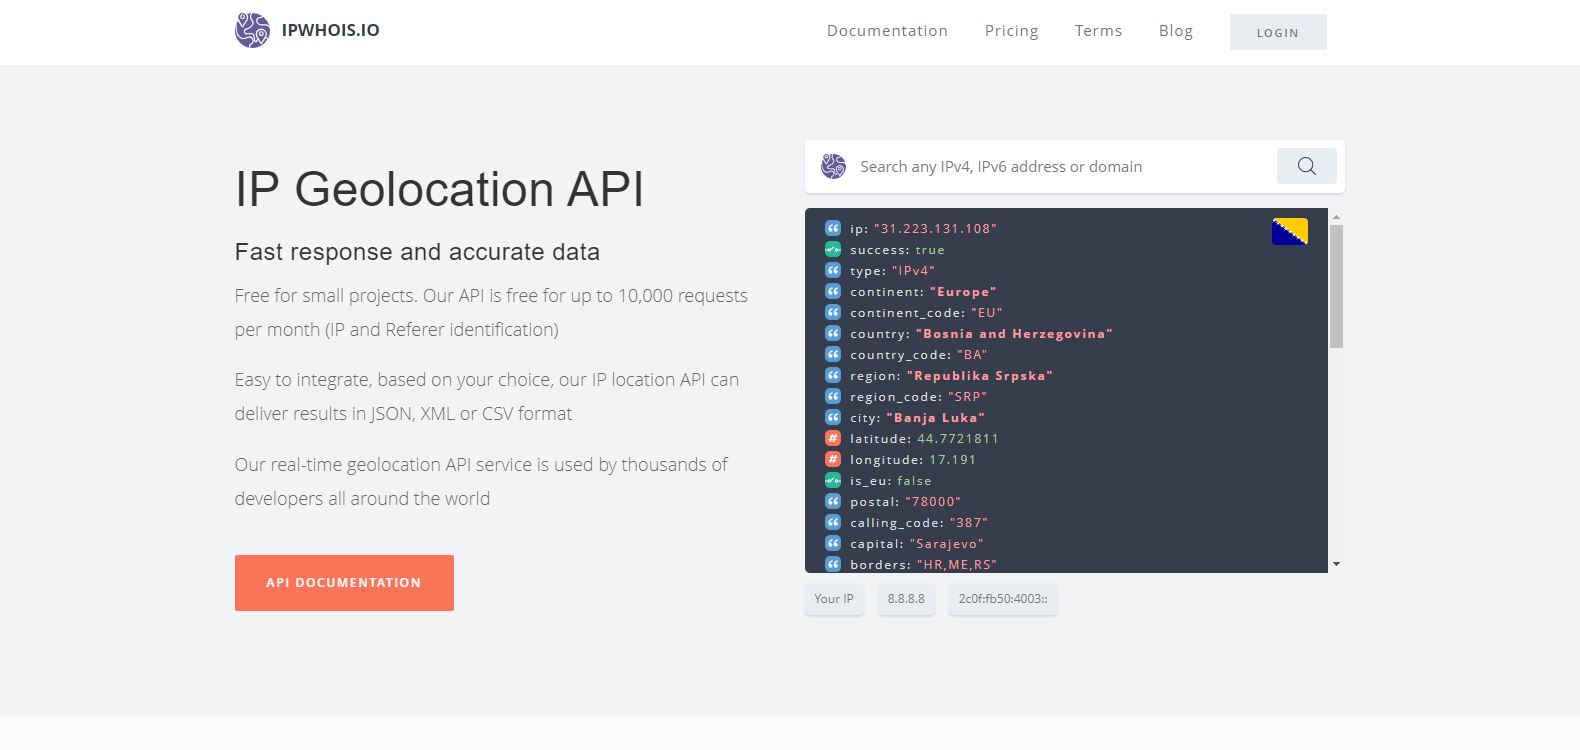
Task: Click the API DOCUMENTATION button
Action: pyautogui.click(x=344, y=583)
